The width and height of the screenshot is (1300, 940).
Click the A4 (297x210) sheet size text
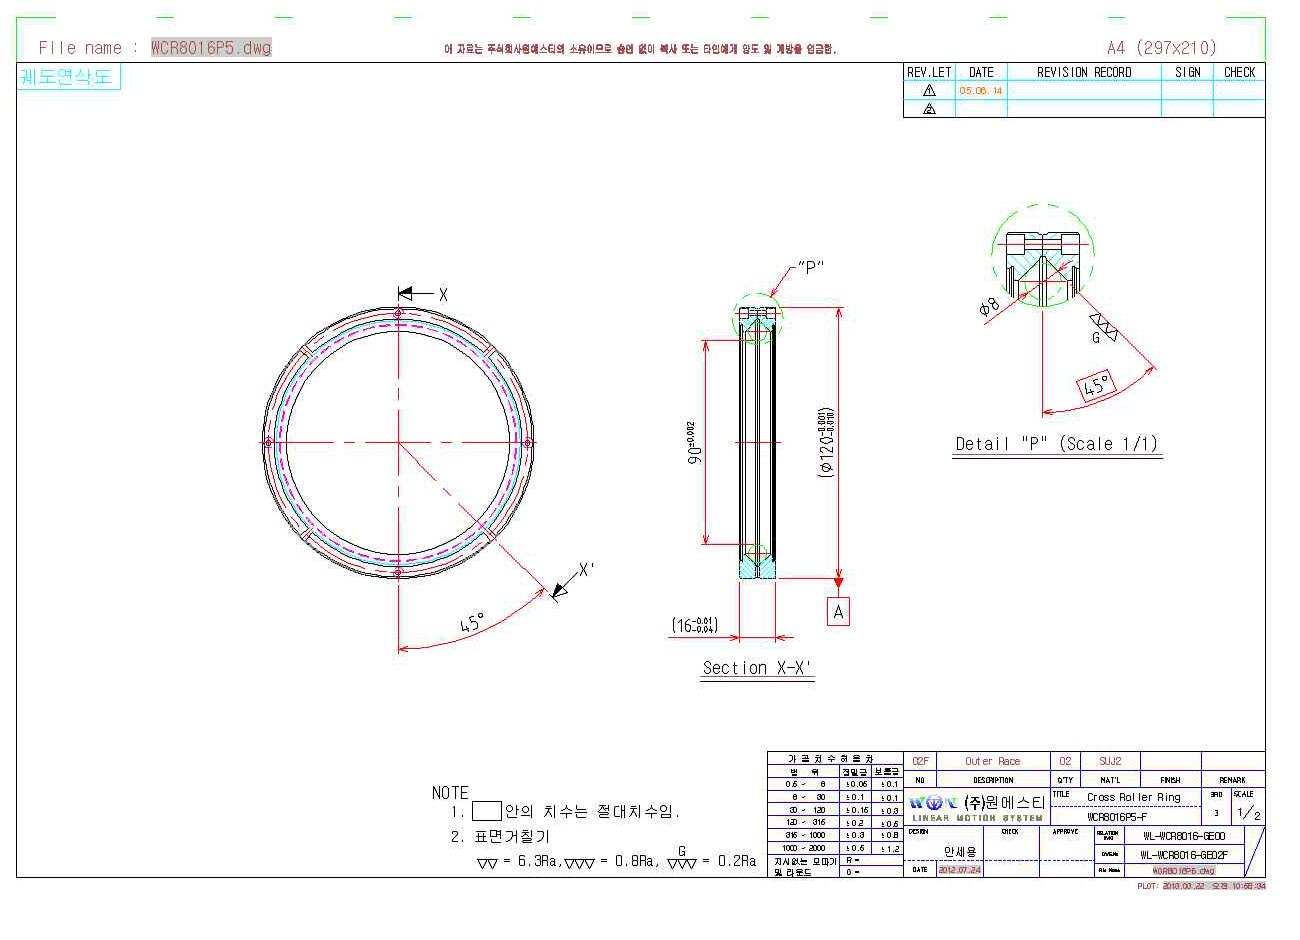click(x=1162, y=47)
